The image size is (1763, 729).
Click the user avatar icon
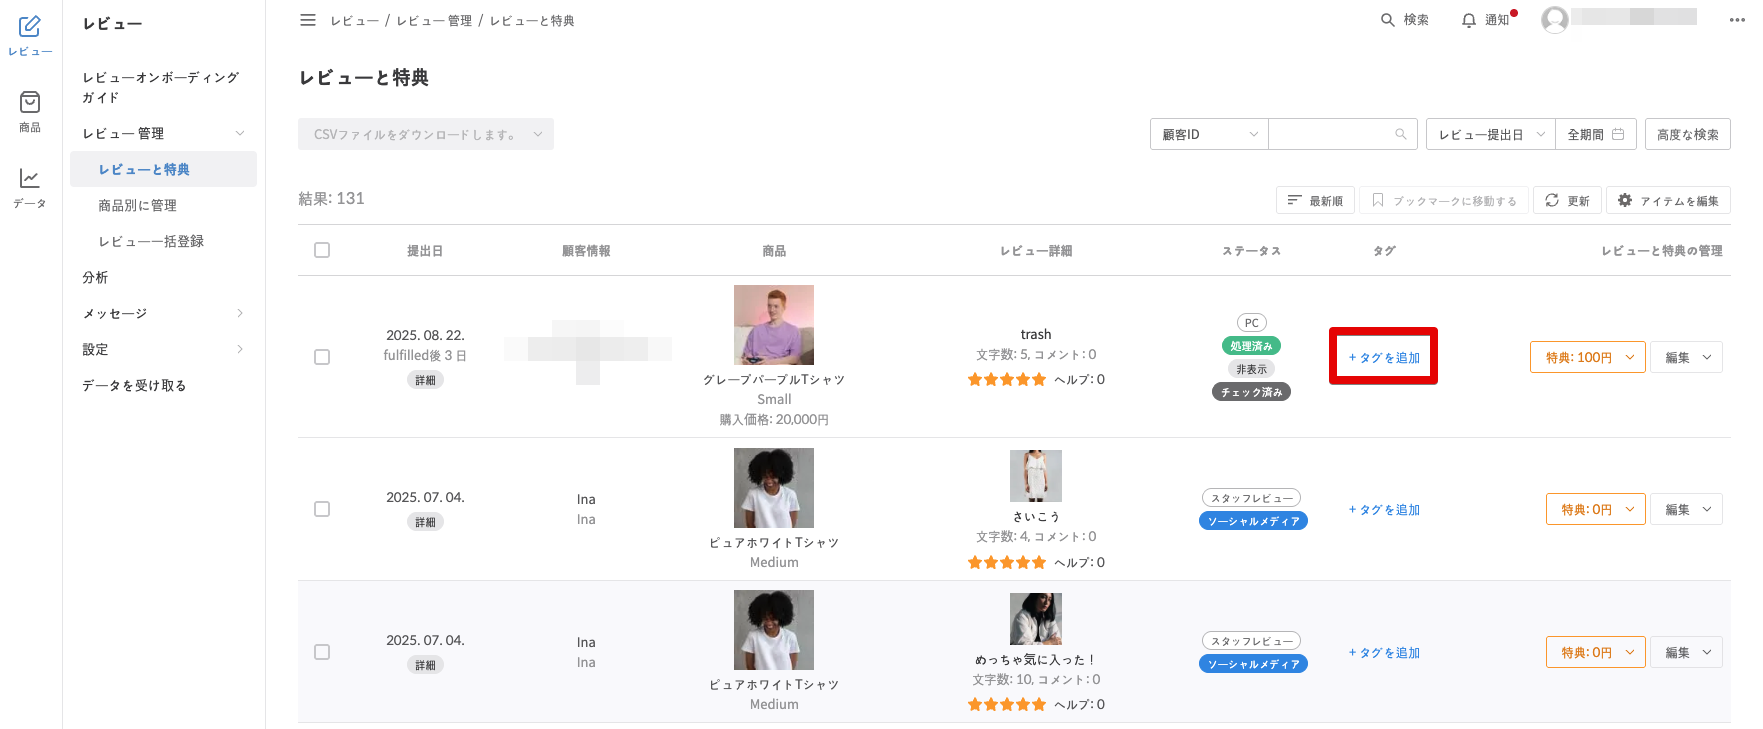point(1554,19)
